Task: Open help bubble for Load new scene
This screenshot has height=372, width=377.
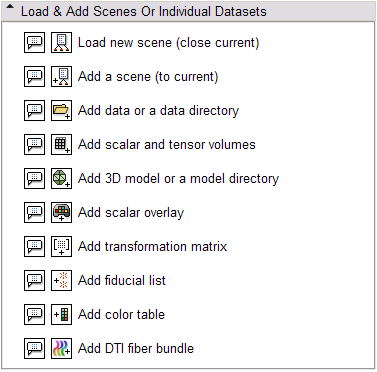Action: click(34, 42)
